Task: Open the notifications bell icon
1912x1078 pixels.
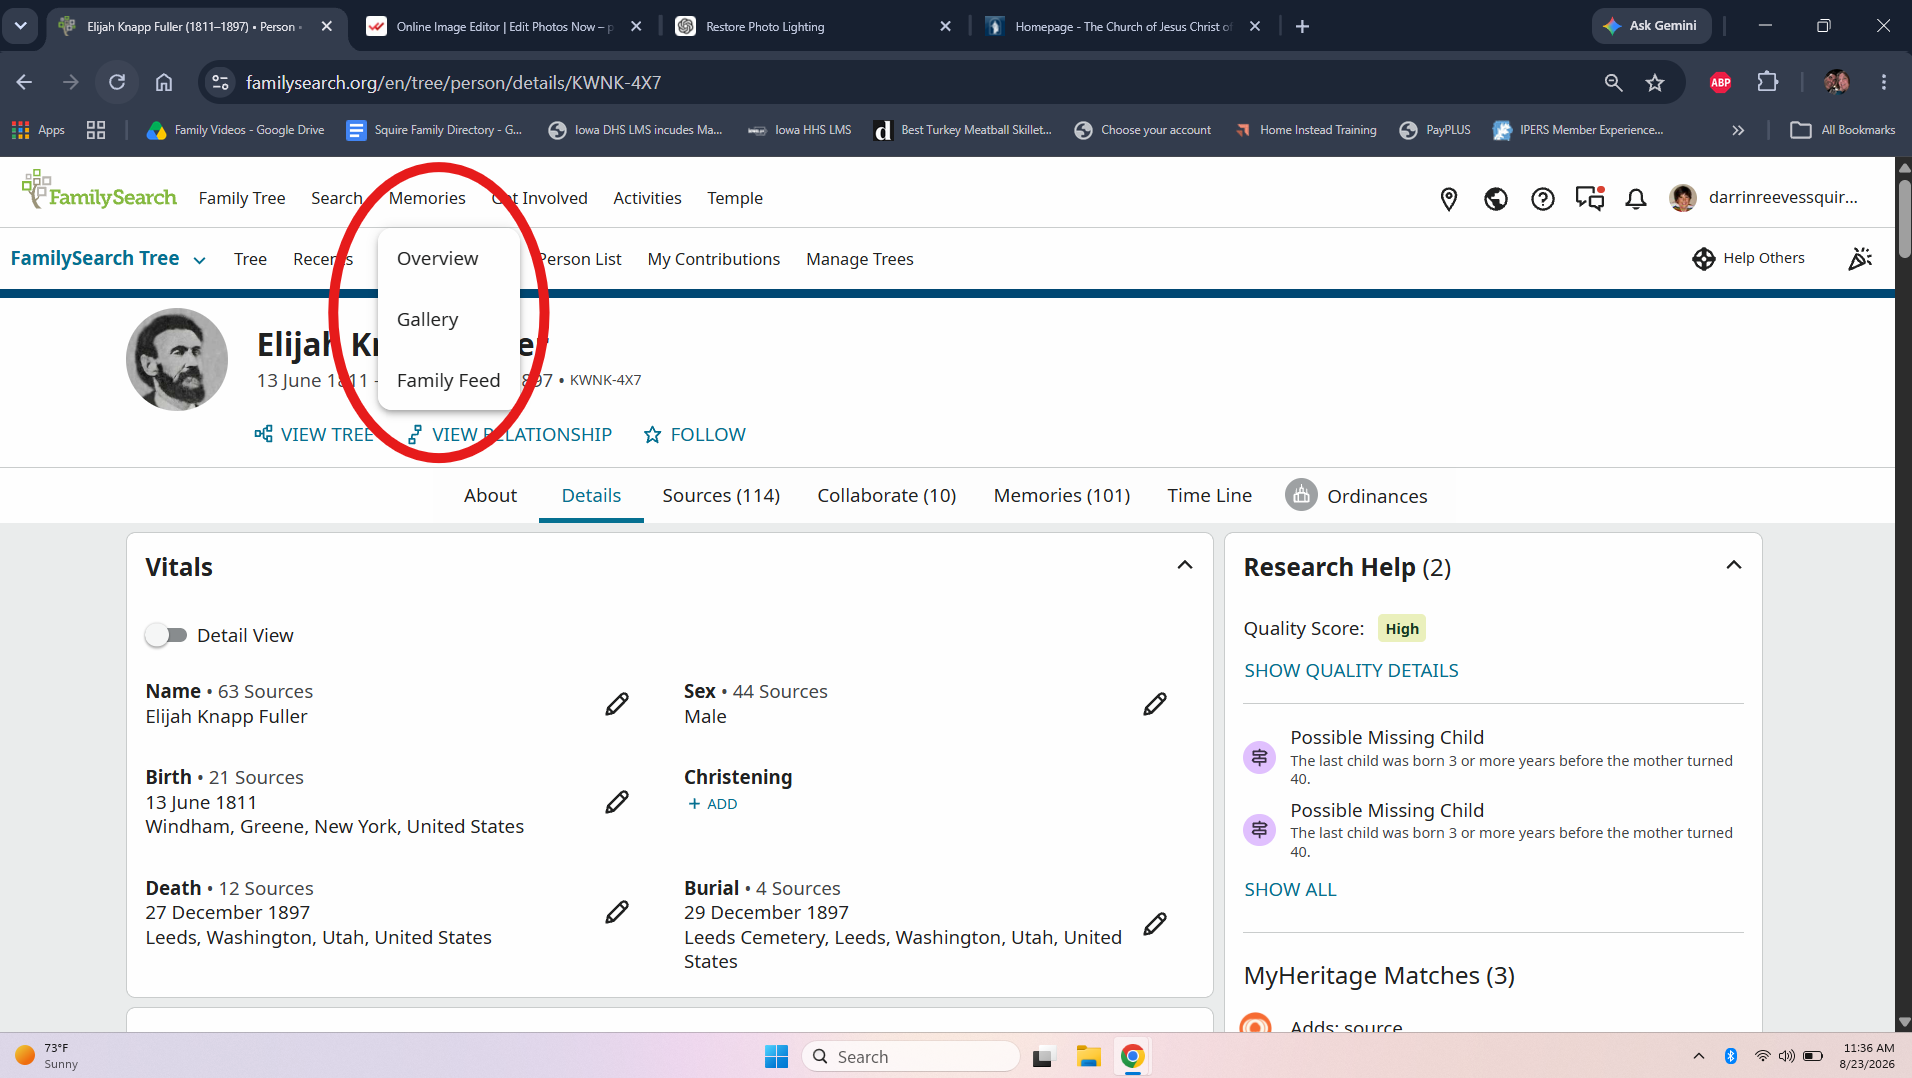Action: pyautogui.click(x=1636, y=199)
